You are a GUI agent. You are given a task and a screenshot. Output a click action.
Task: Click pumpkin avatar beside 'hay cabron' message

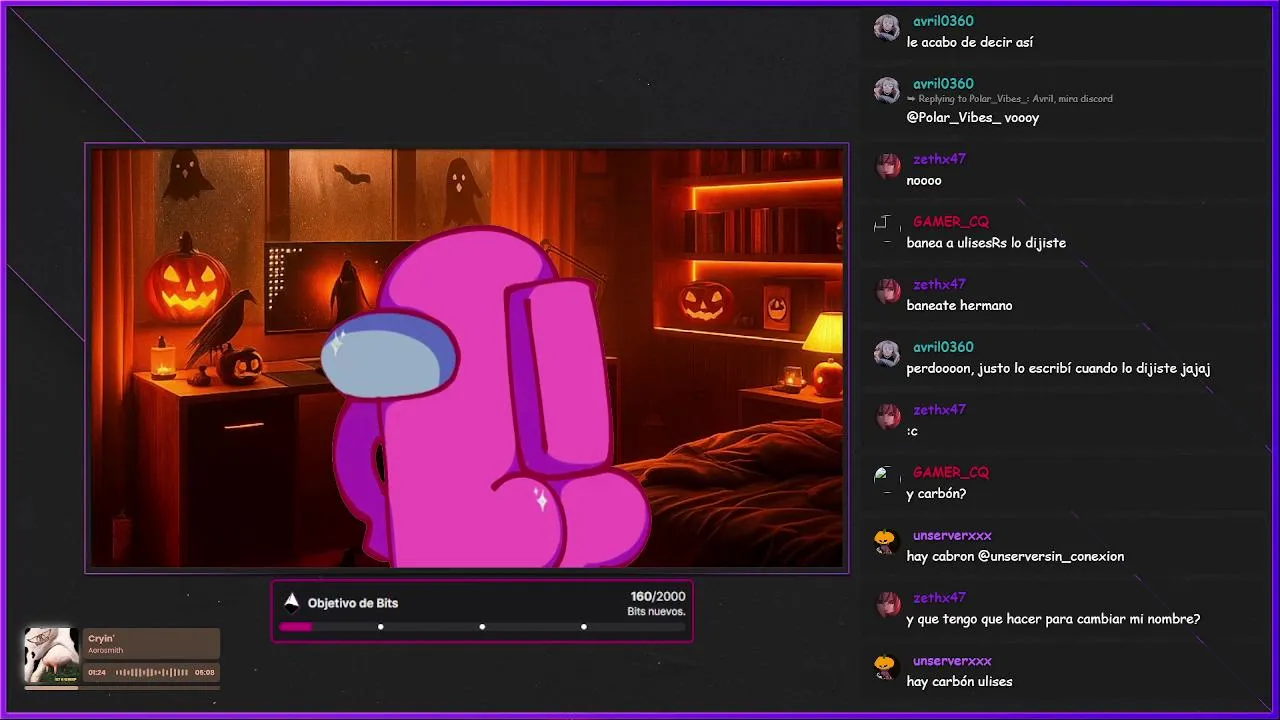click(886, 542)
